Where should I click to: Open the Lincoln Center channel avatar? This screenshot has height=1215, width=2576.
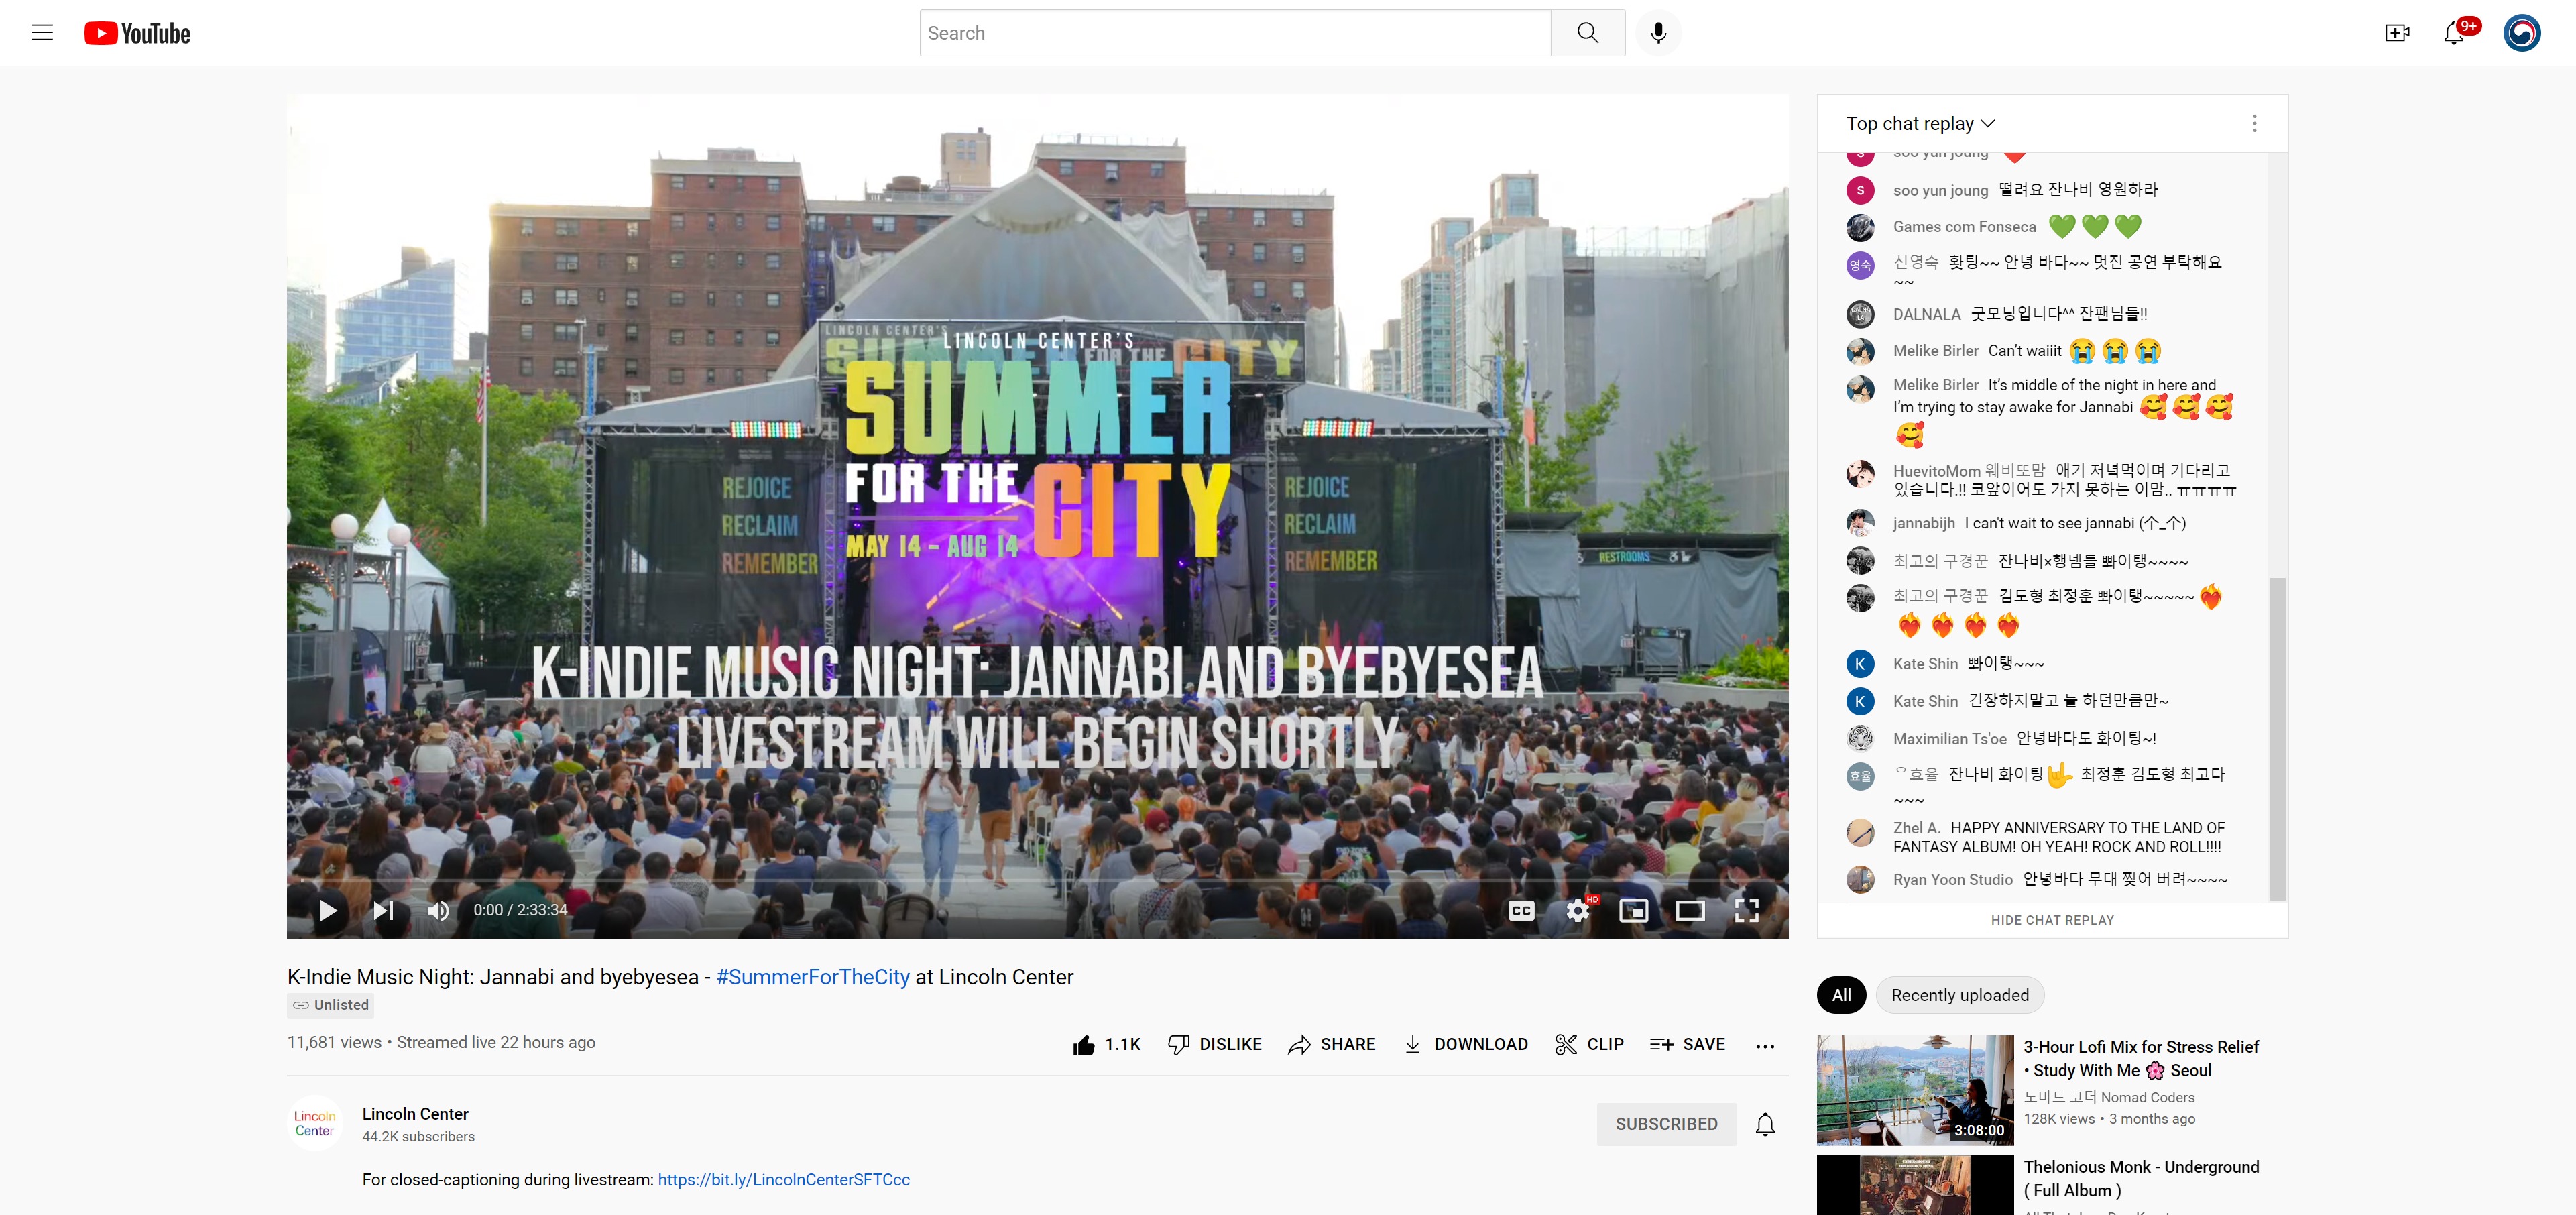click(314, 1123)
